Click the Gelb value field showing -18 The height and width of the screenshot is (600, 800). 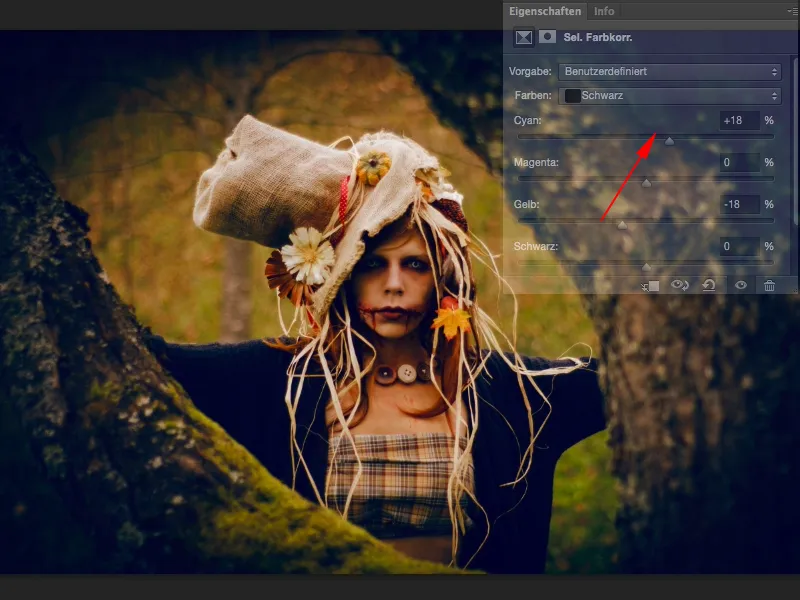[x=739, y=204]
